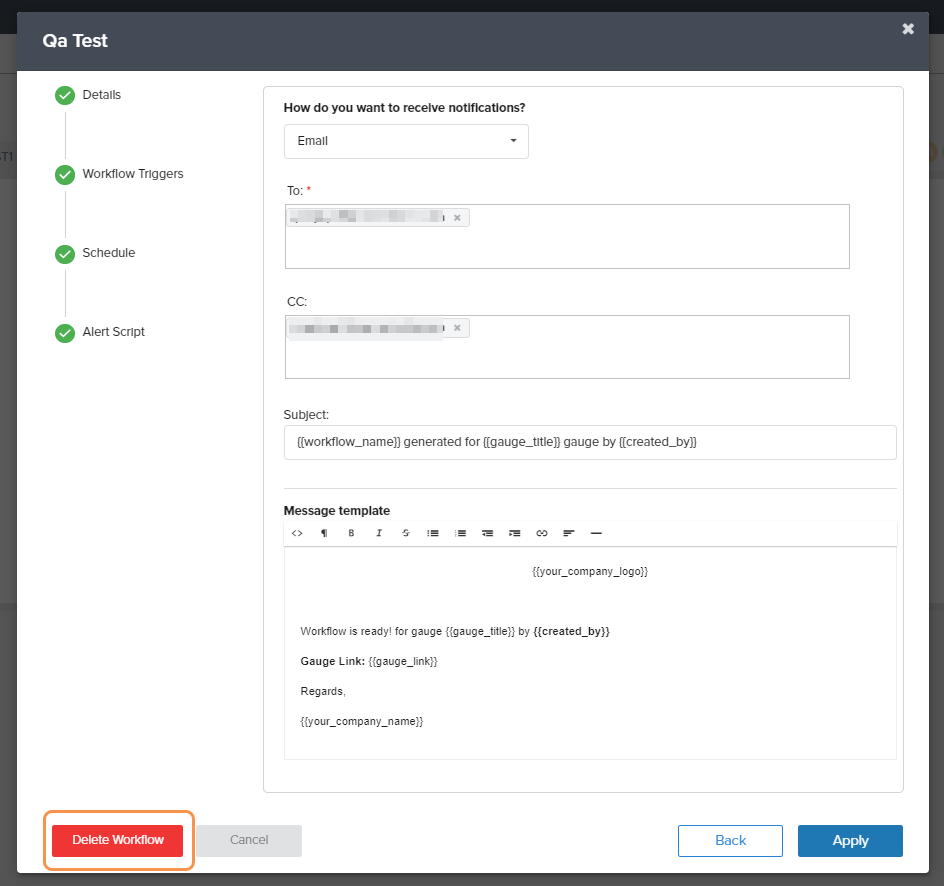944x886 pixels.
Task: Click into the Subject field
Action: coord(590,442)
